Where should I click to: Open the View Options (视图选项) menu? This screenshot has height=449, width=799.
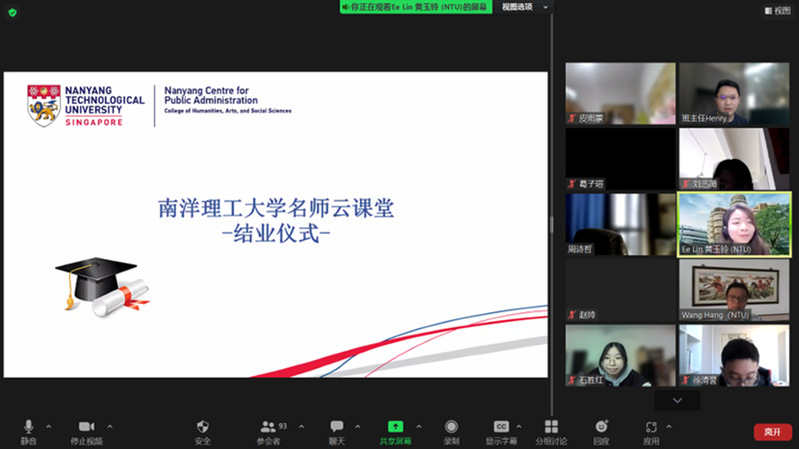(x=525, y=7)
